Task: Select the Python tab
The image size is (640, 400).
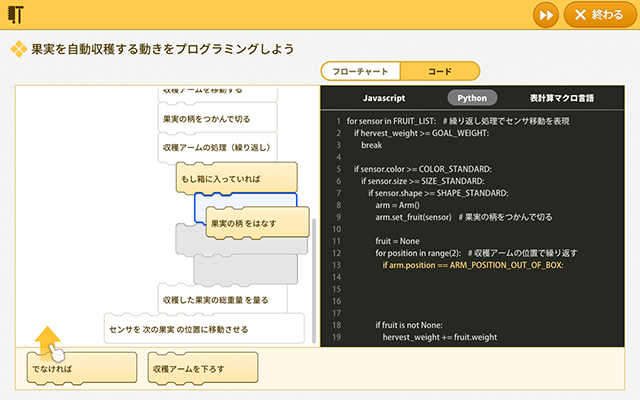Action: [472, 98]
